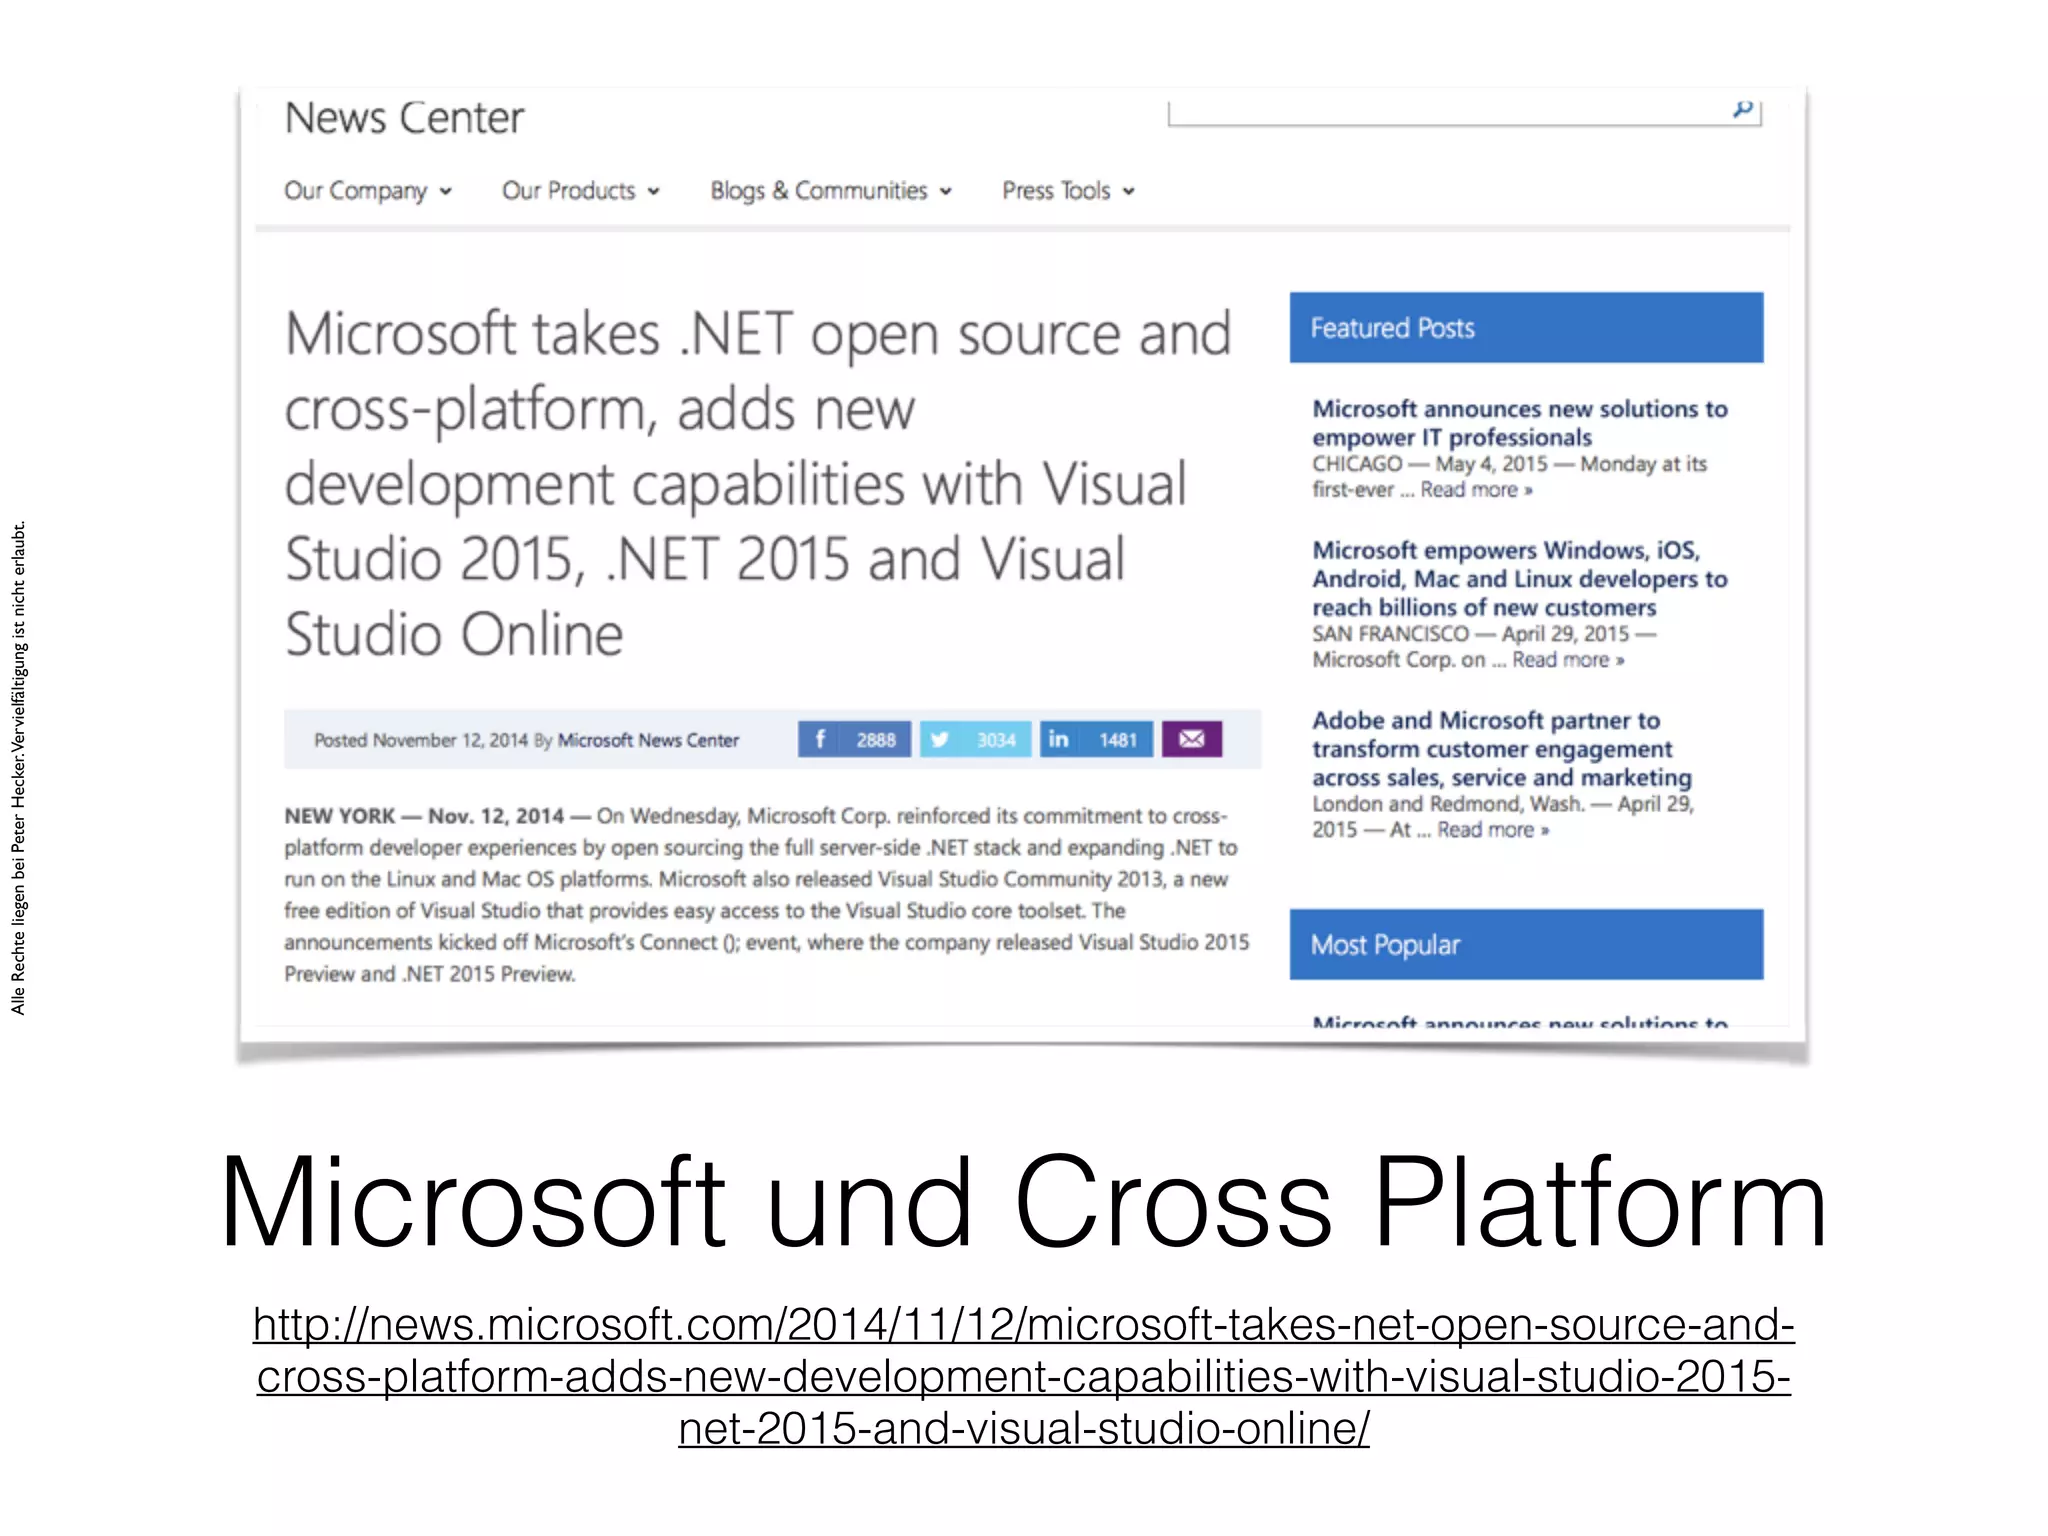Click the 'Posted November 12, 2014' text
The width and height of the screenshot is (2048, 1536).
[x=421, y=740]
